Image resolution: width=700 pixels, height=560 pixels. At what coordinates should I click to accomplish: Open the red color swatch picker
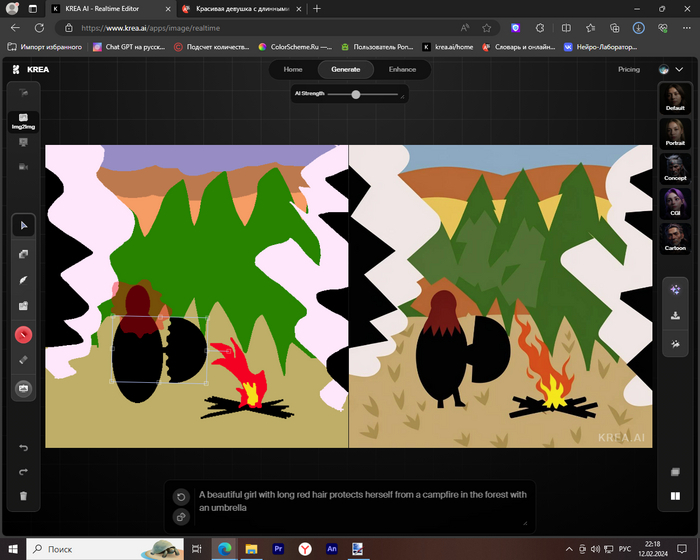24,334
